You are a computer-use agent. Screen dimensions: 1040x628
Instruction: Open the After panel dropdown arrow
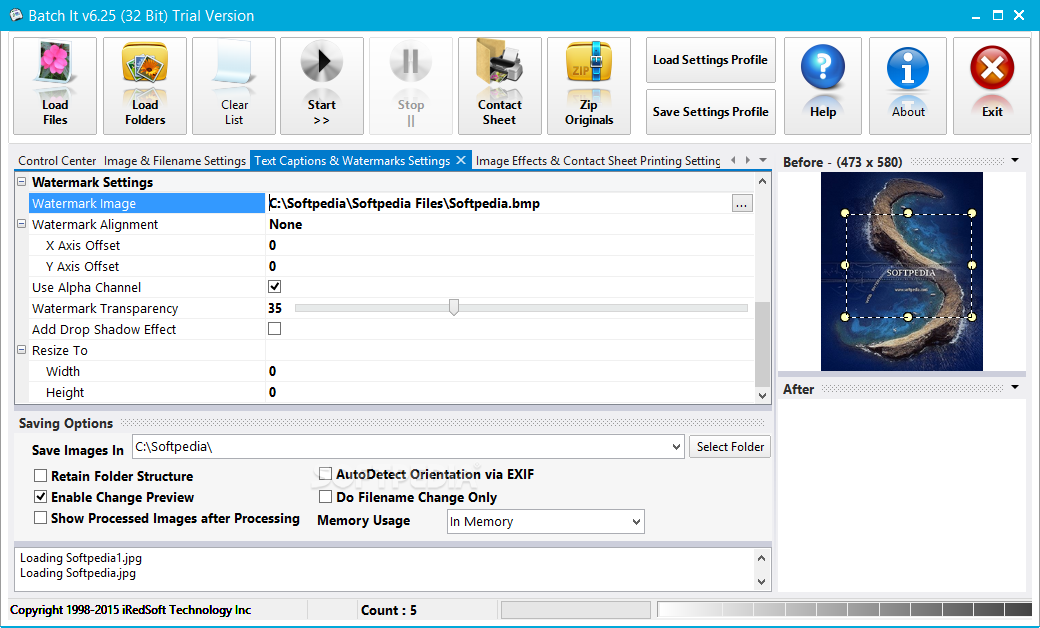(1015, 387)
